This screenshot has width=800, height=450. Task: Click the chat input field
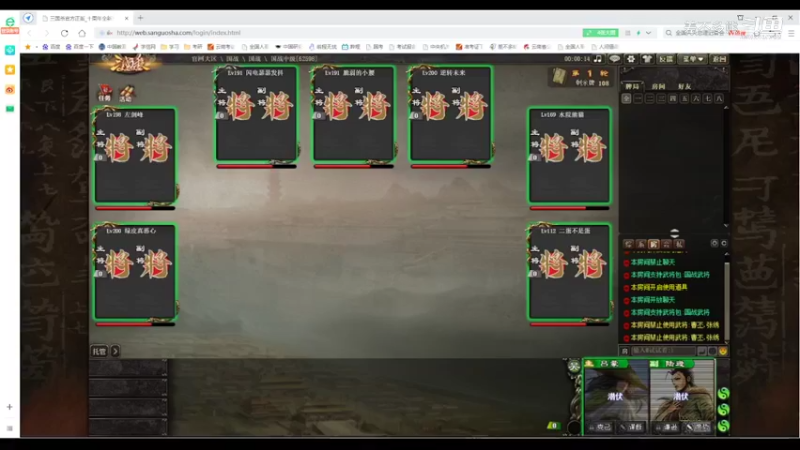663,351
